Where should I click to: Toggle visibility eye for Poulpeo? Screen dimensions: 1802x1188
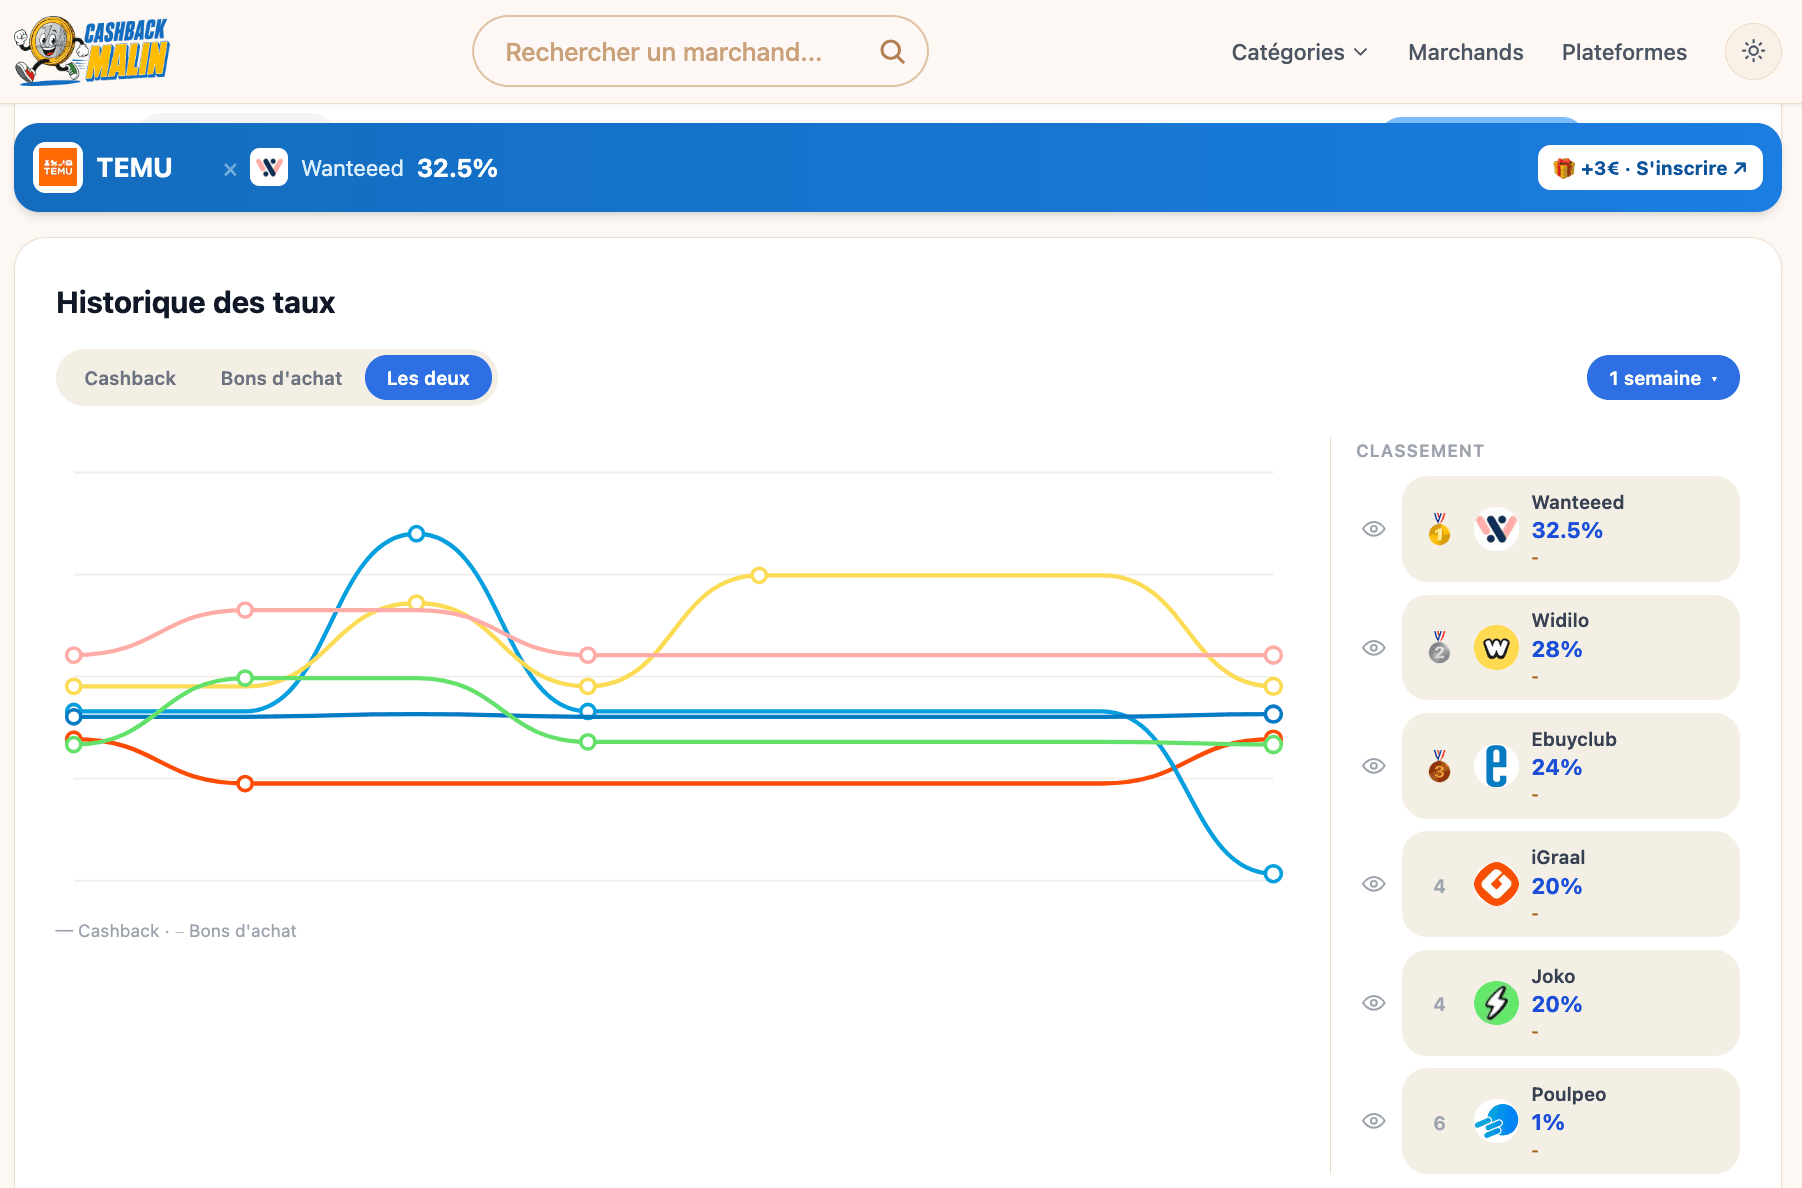[x=1374, y=1121]
